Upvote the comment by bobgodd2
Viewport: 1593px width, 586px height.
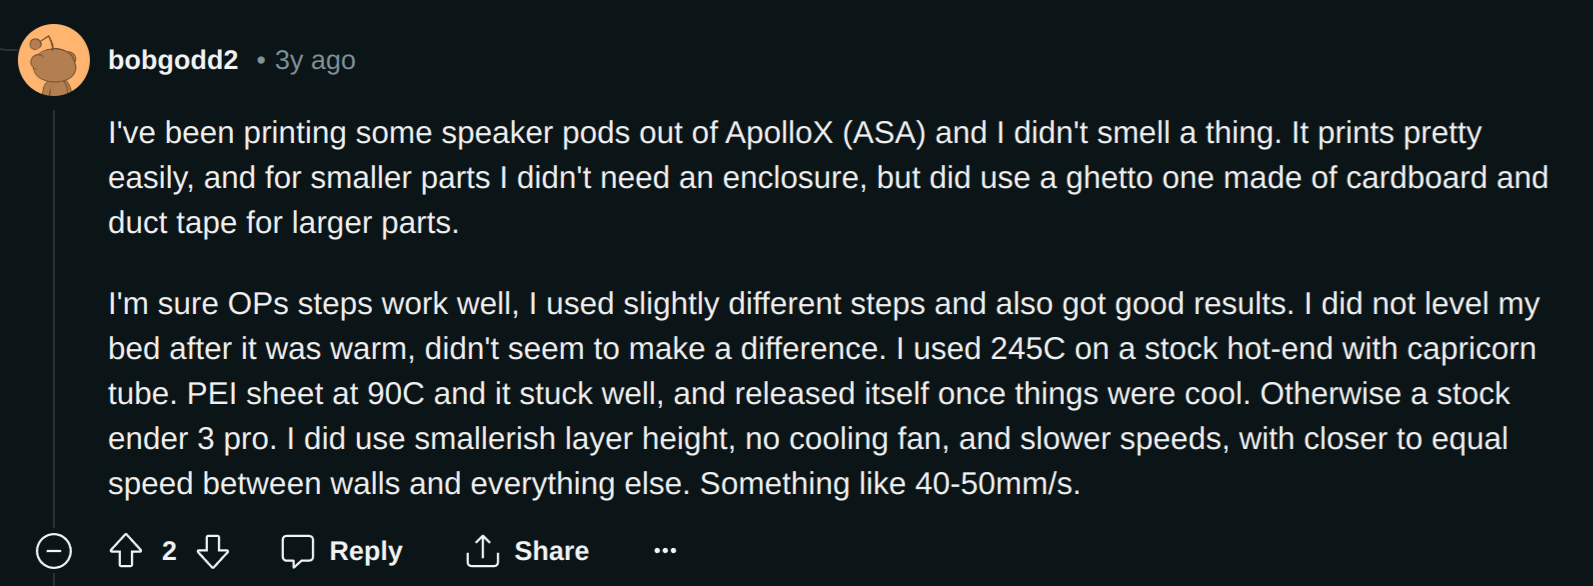point(126,551)
